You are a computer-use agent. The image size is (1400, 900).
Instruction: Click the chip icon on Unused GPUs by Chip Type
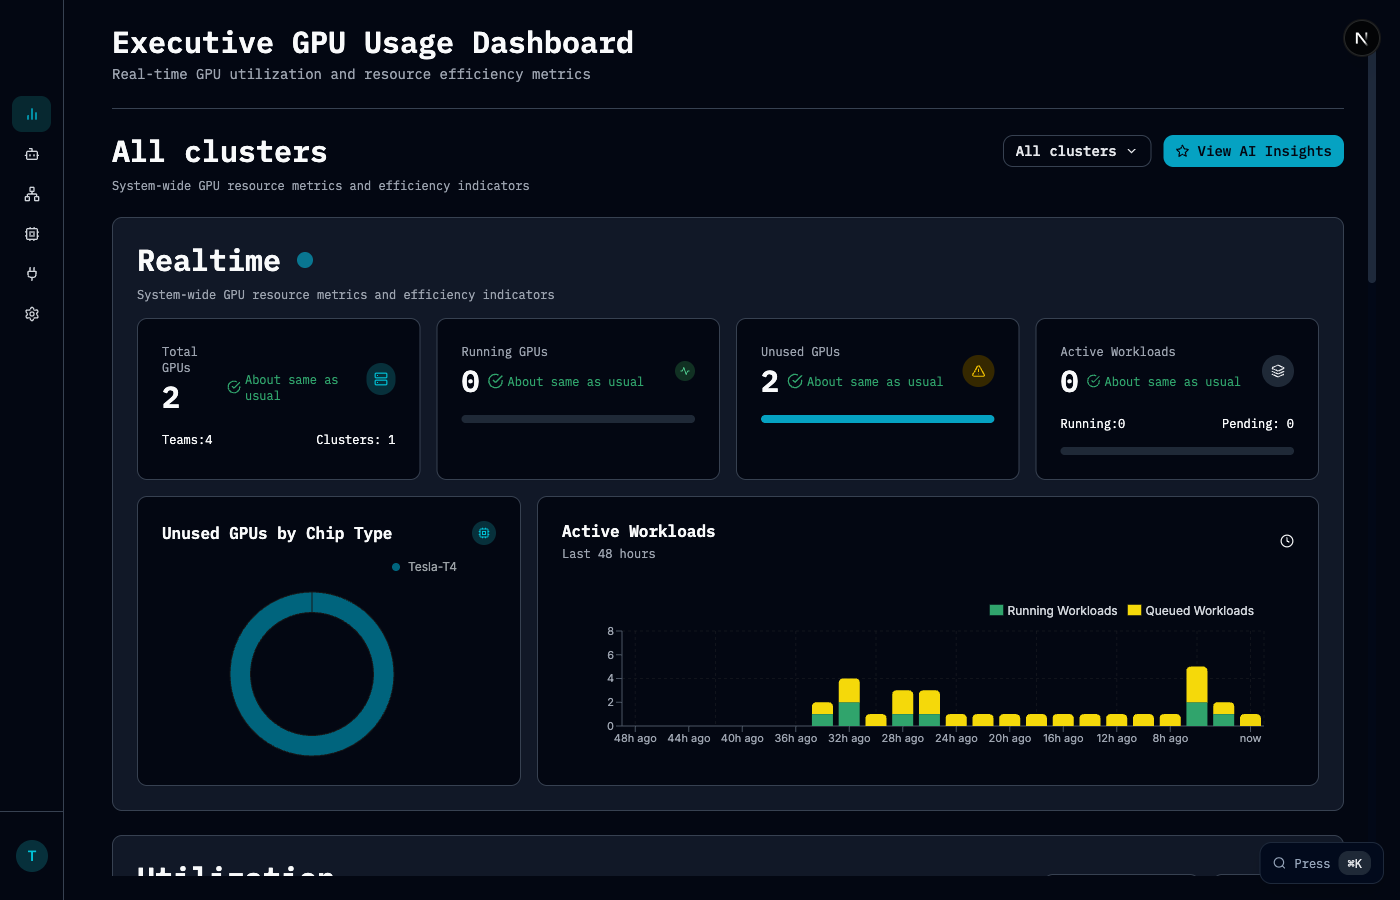coord(484,533)
